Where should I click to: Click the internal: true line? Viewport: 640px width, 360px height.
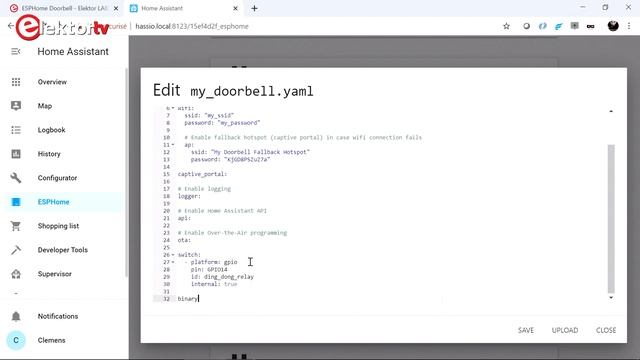click(x=214, y=284)
